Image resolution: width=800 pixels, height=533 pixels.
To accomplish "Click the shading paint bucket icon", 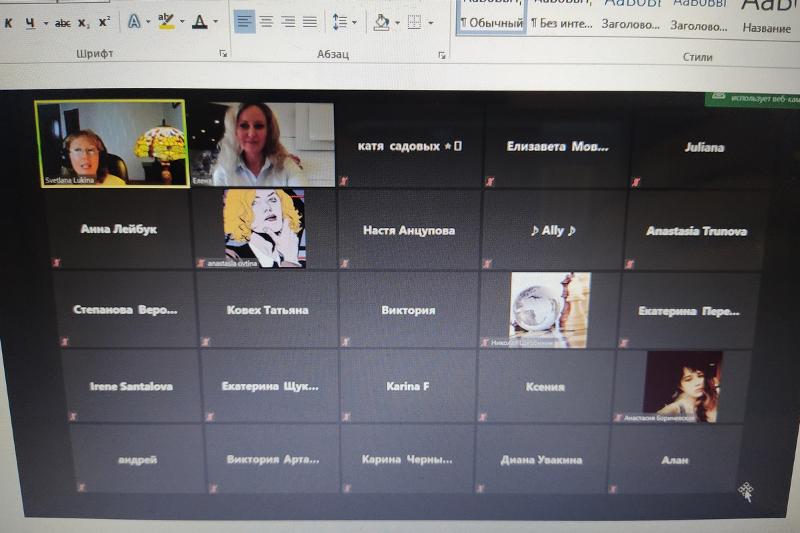I will (381, 21).
